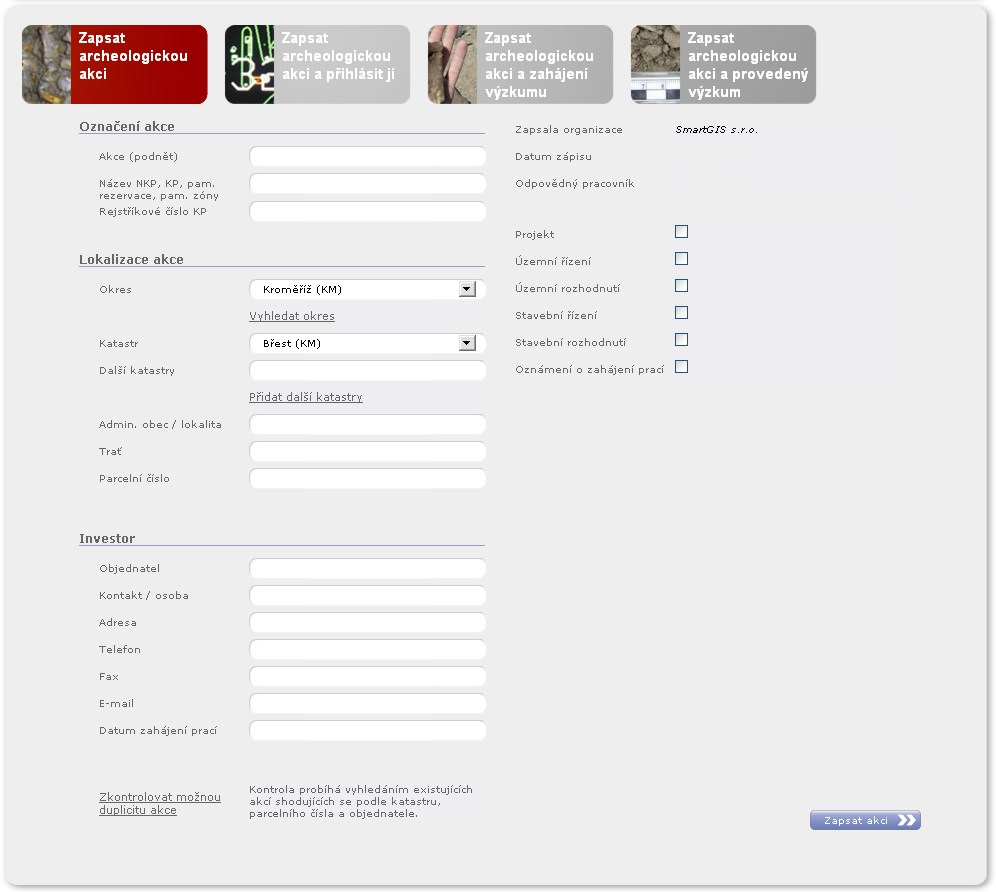
Task: Tick the Územní řízení checkbox
Action: 682,259
